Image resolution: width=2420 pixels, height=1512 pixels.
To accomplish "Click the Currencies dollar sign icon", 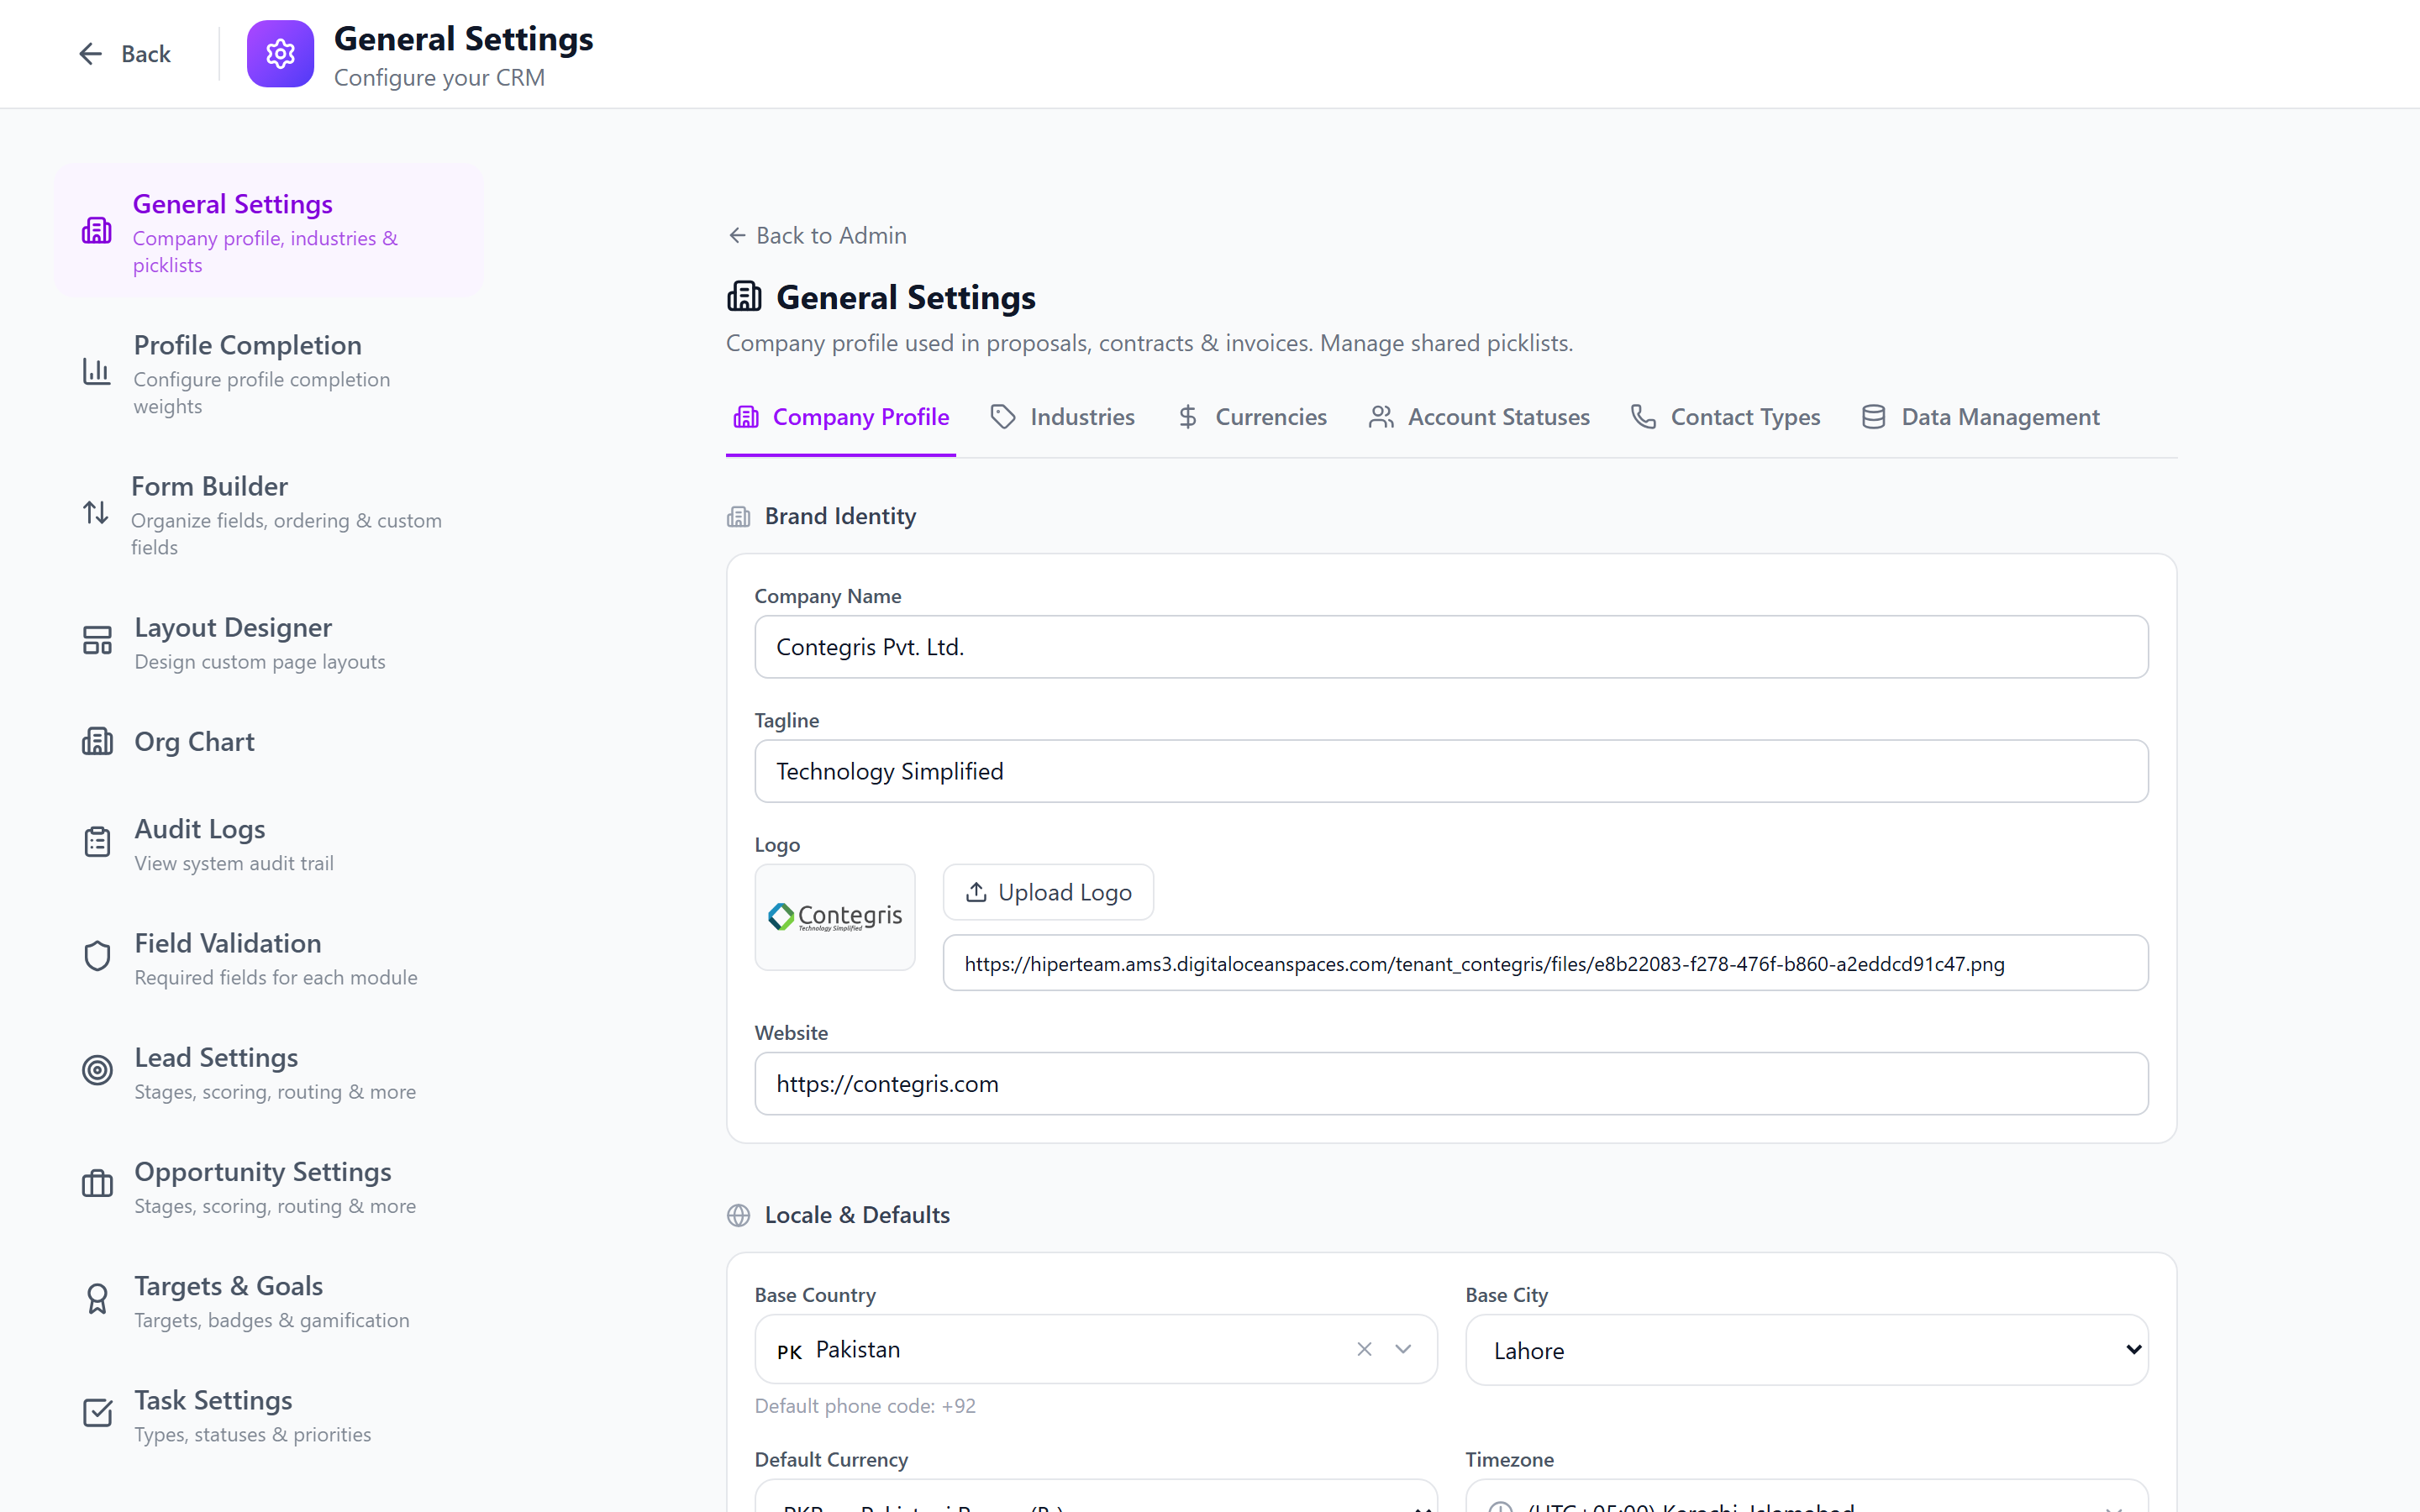I will pyautogui.click(x=1188, y=417).
